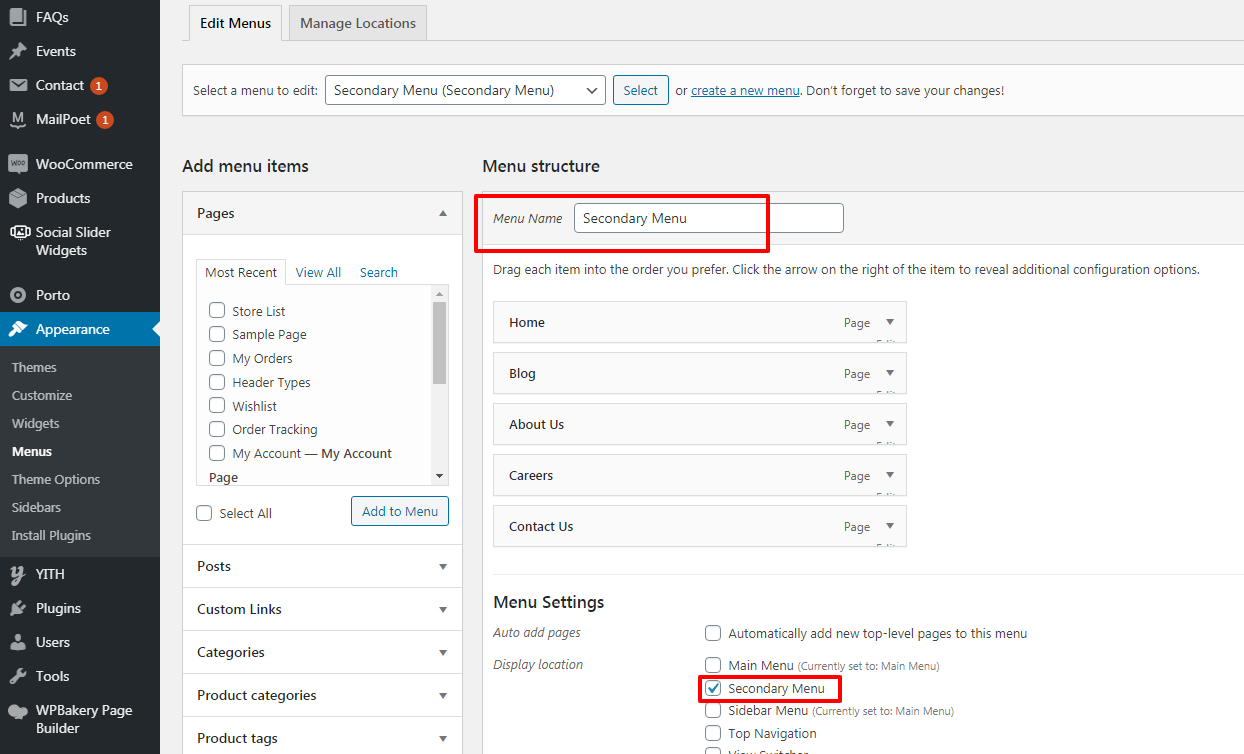Click the Contact notification badge

[x=99, y=86]
